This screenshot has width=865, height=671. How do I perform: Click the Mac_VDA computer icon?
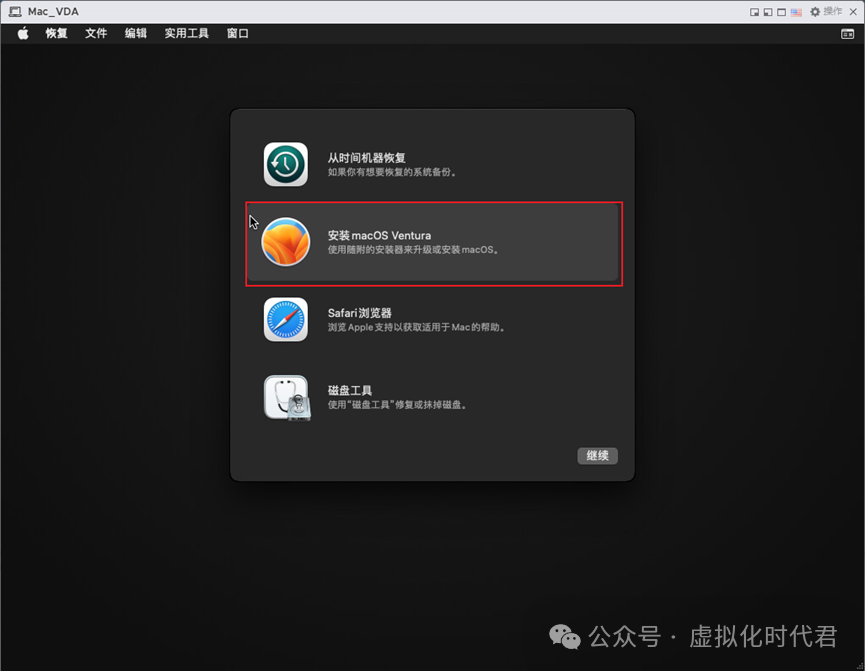tap(15, 12)
